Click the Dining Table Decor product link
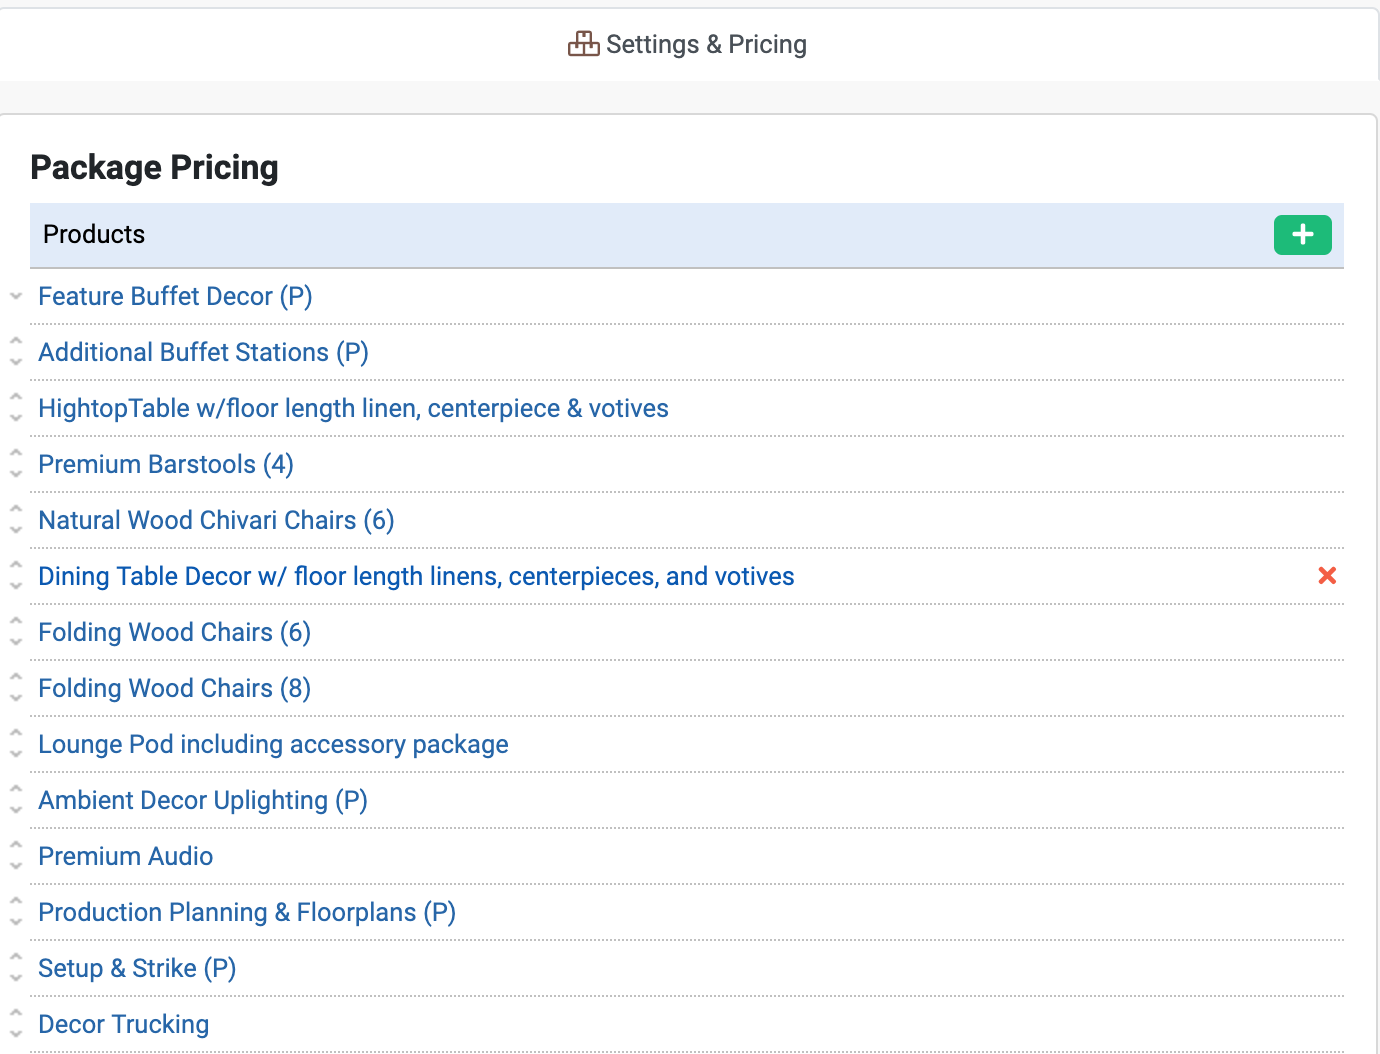This screenshot has height=1054, width=1380. pos(416,577)
